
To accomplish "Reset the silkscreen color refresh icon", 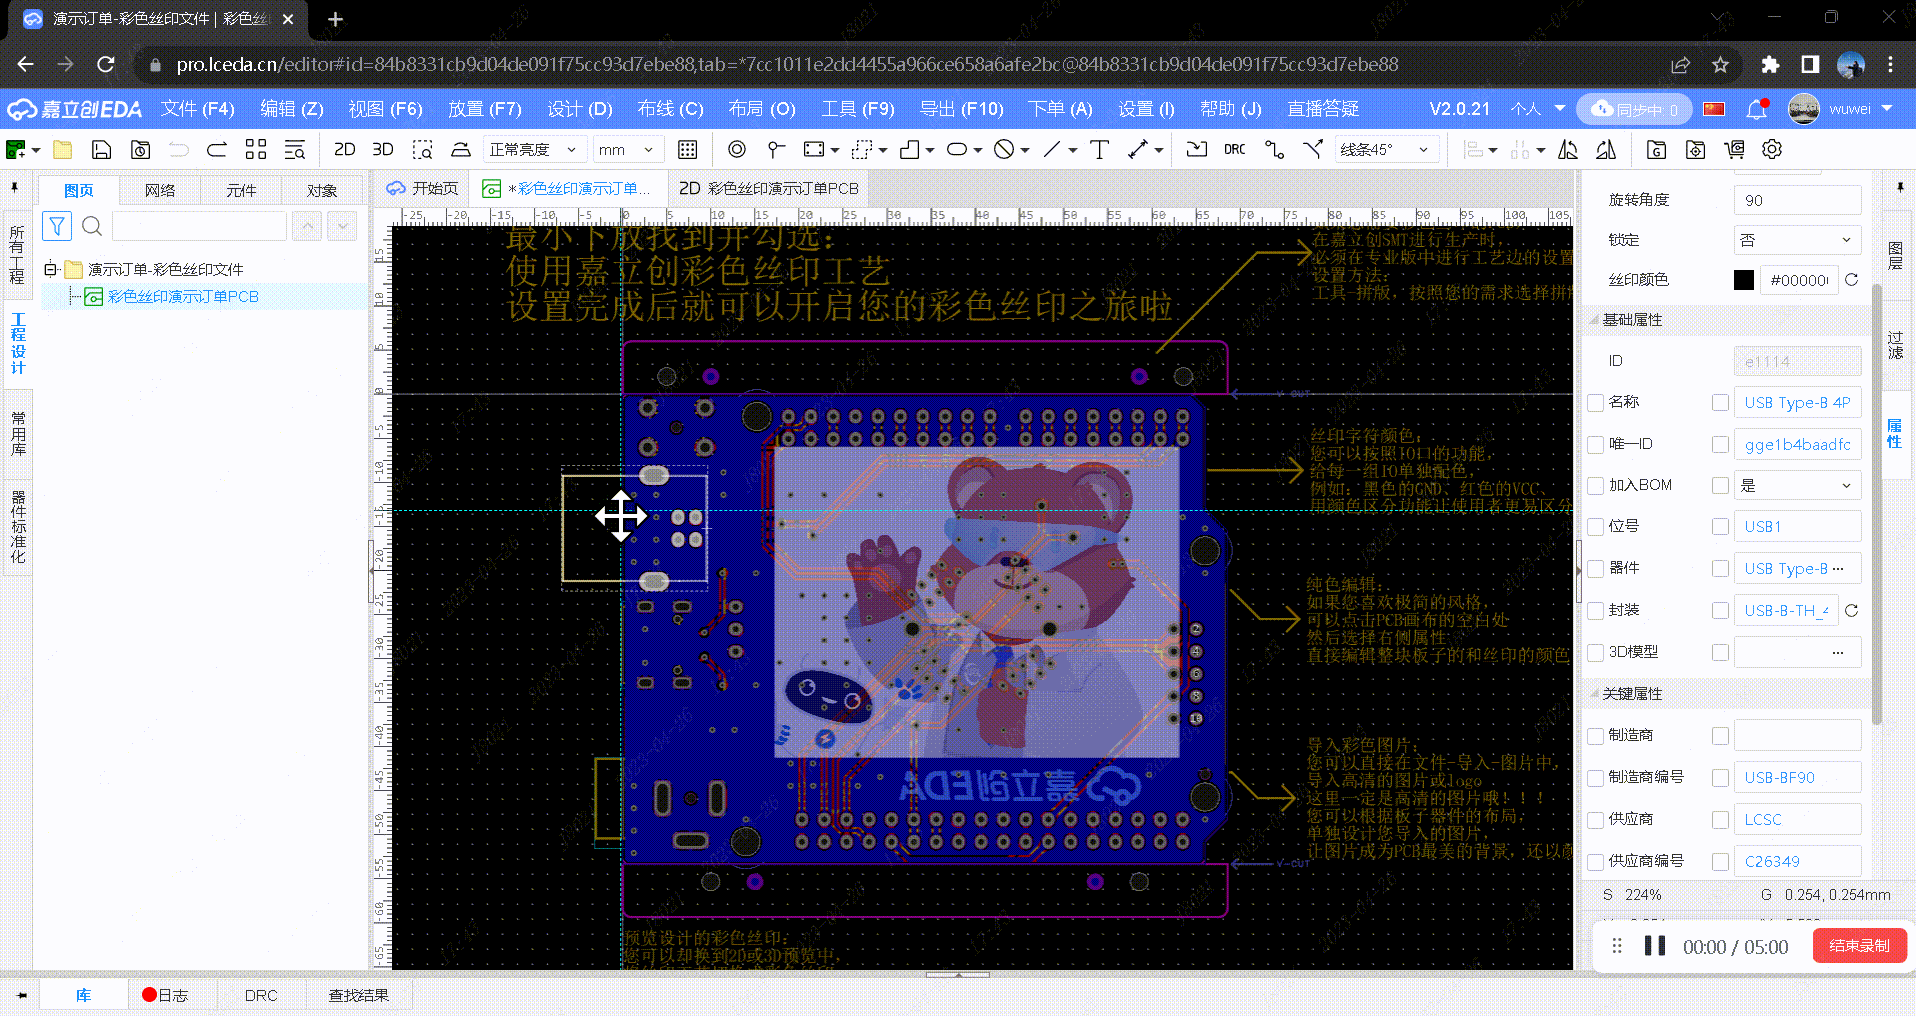I will click(1852, 280).
